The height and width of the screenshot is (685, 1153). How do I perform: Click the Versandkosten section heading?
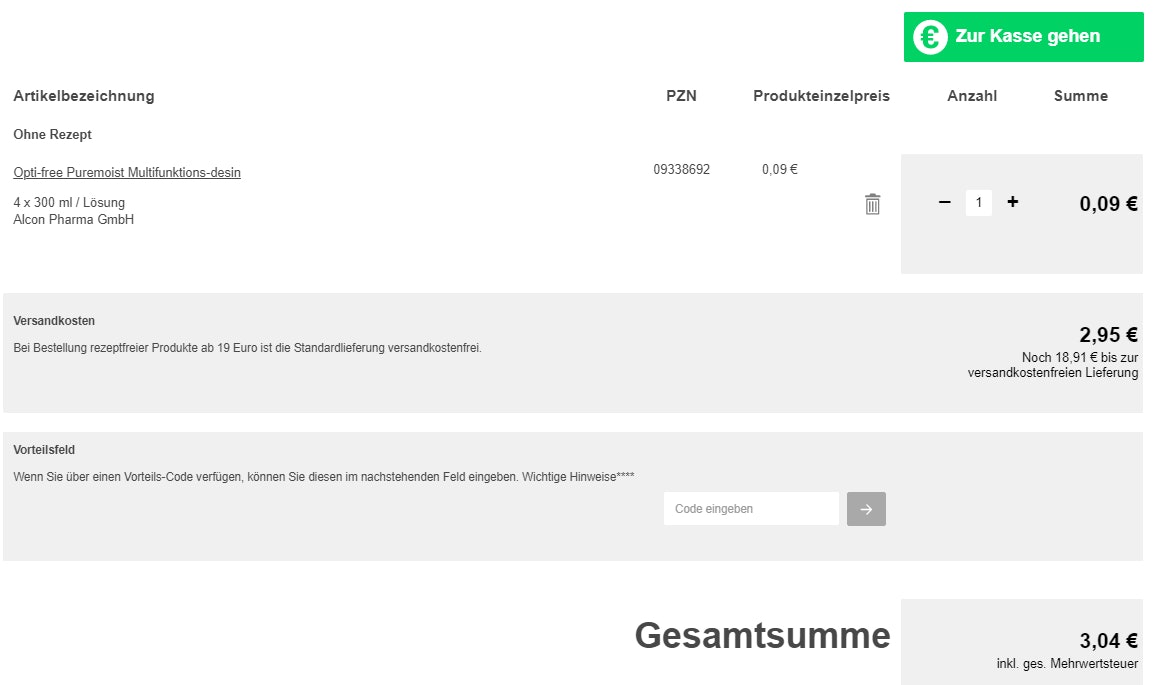pos(54,321)
